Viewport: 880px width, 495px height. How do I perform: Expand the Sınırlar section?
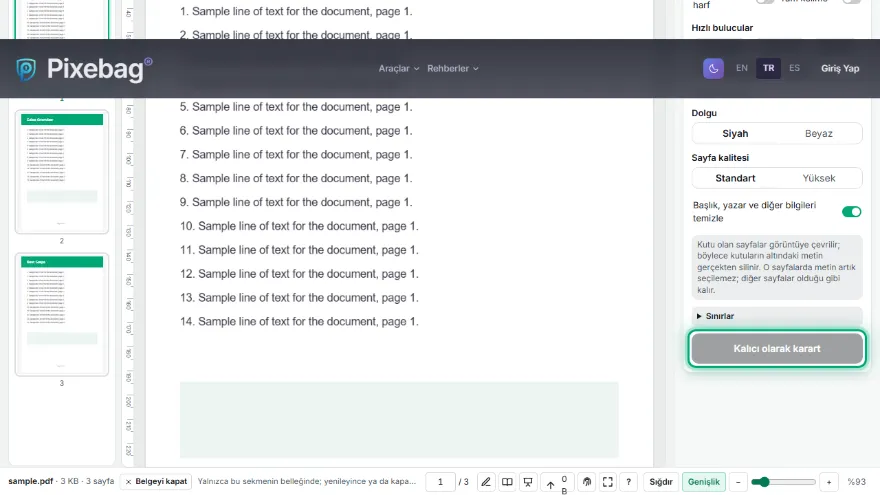[x=777, y=316]
